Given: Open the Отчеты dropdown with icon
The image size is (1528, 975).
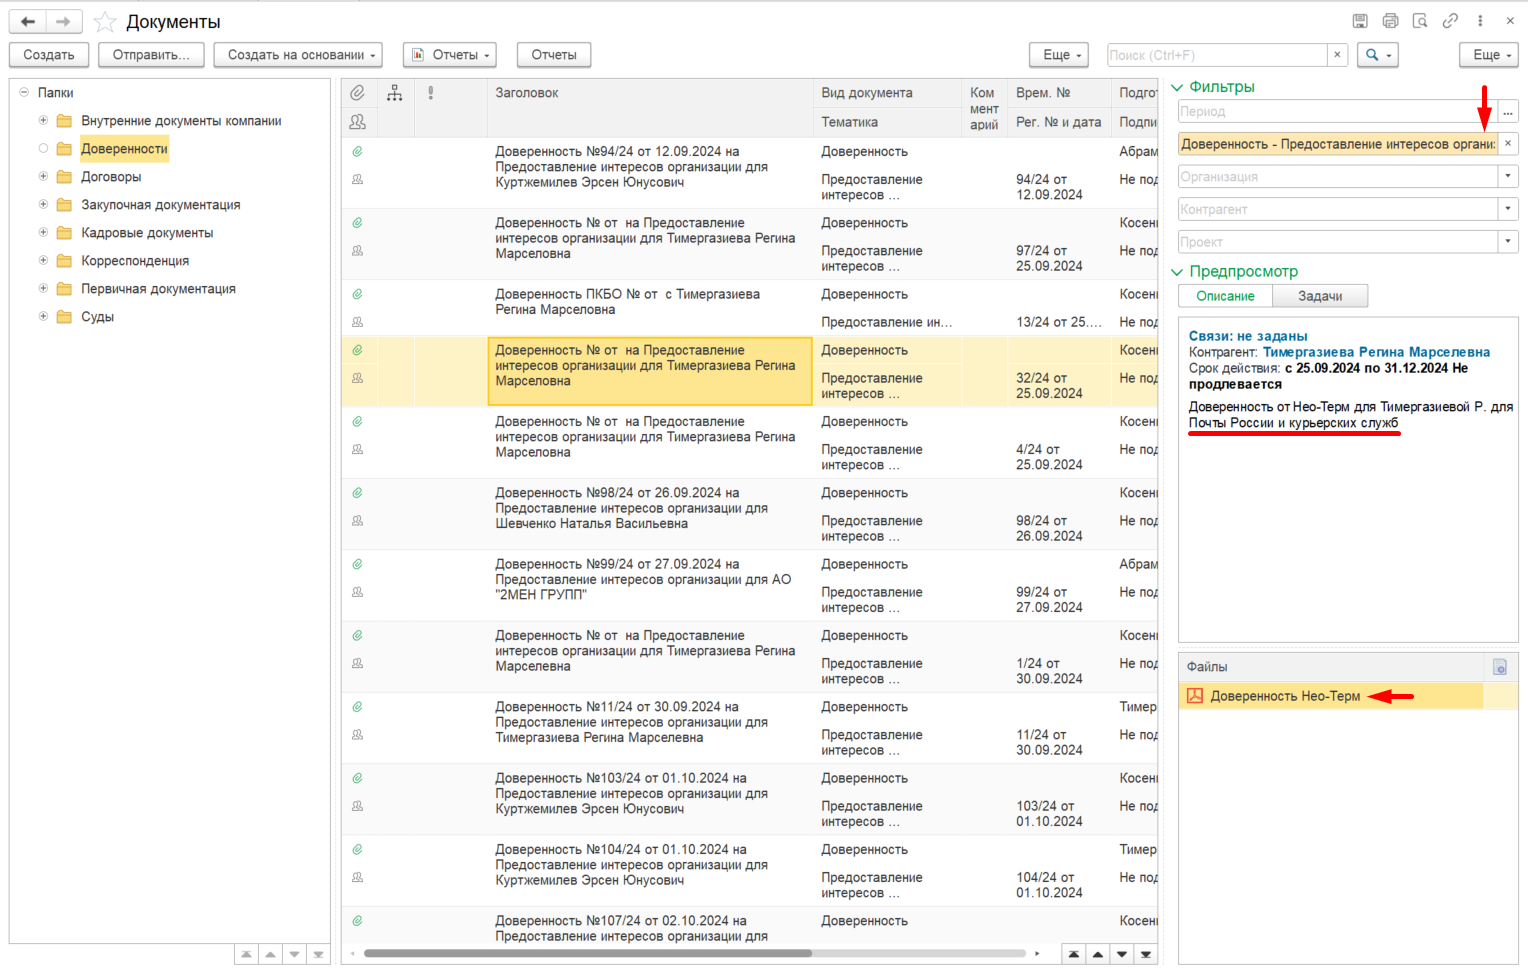Looking at the screenshot, I should pyautogui.click(x=450, y=55).
